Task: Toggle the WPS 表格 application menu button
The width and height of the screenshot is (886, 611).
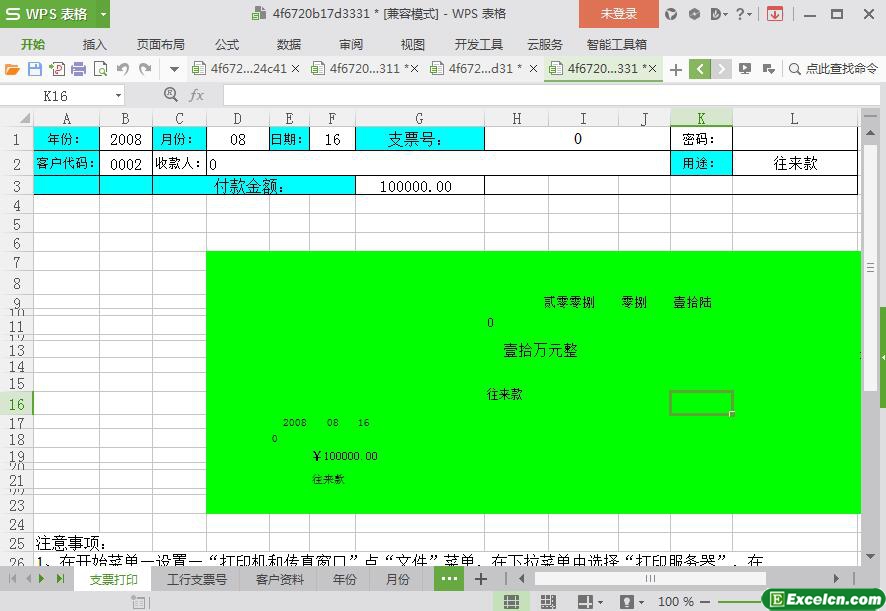Action: [x=55, y=14]
